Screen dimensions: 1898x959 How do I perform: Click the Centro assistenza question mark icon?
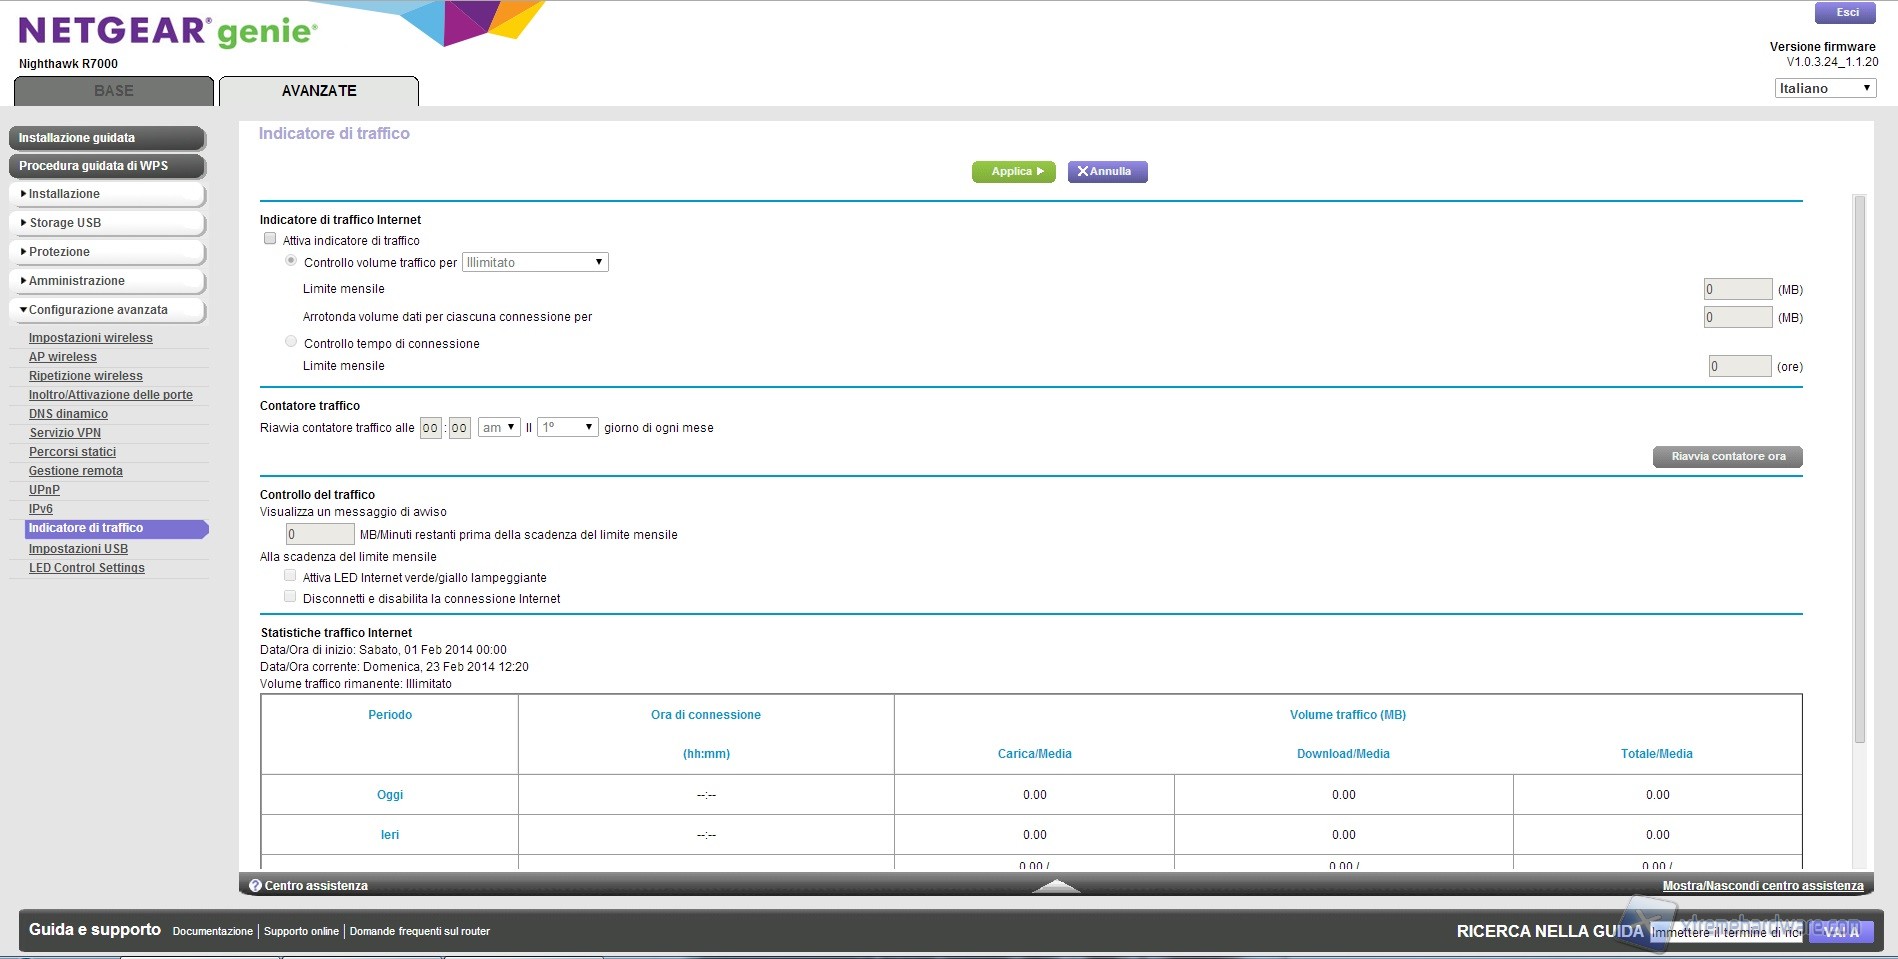(x=255, y=886)
